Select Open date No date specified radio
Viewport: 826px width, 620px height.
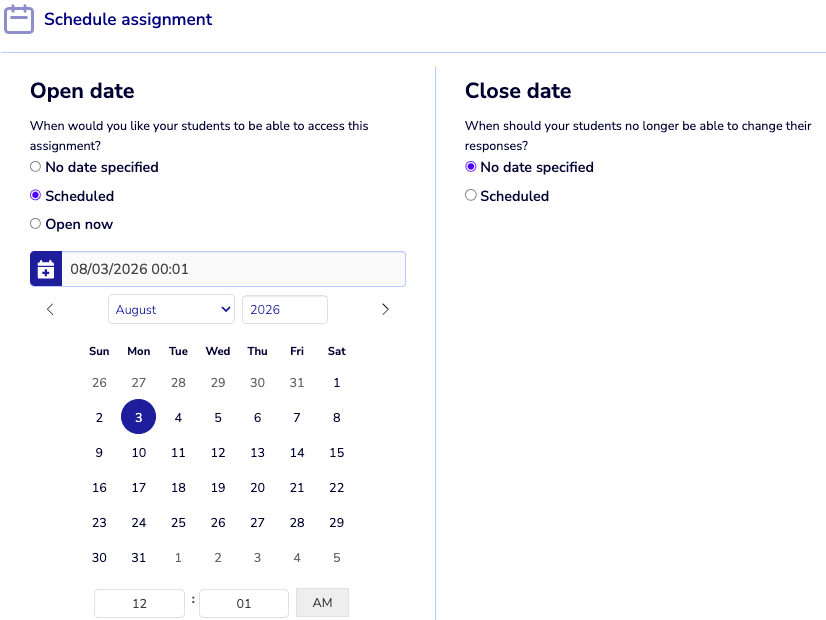click(35, 167)
